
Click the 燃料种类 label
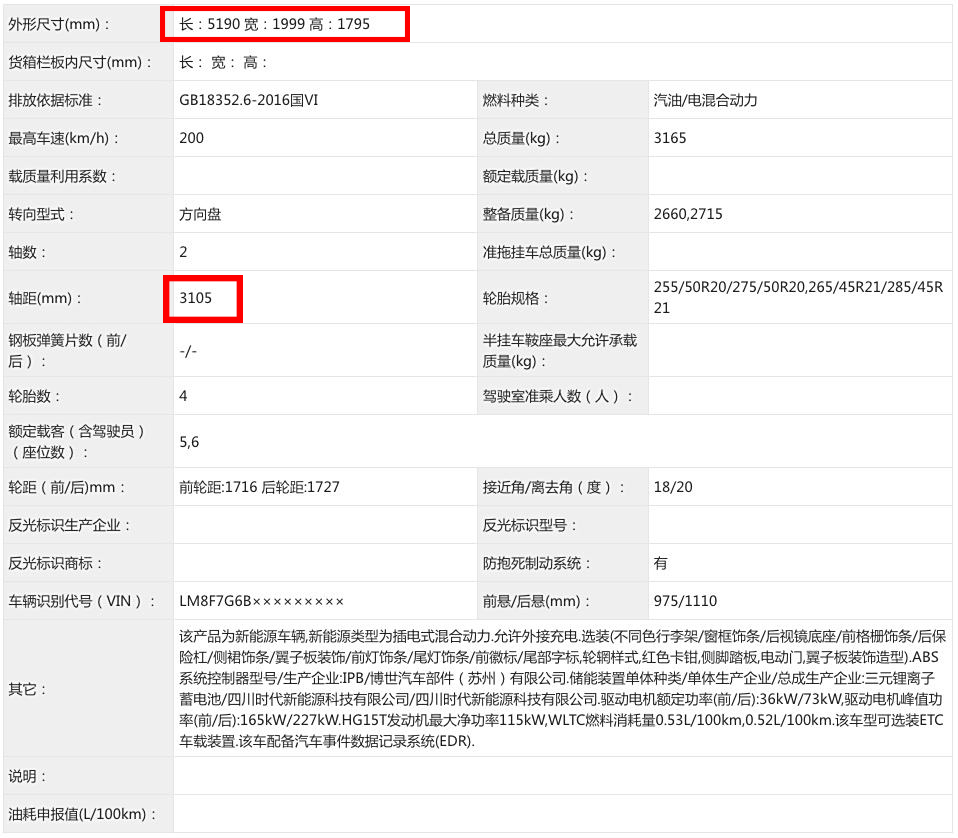[x=515, y=100]
